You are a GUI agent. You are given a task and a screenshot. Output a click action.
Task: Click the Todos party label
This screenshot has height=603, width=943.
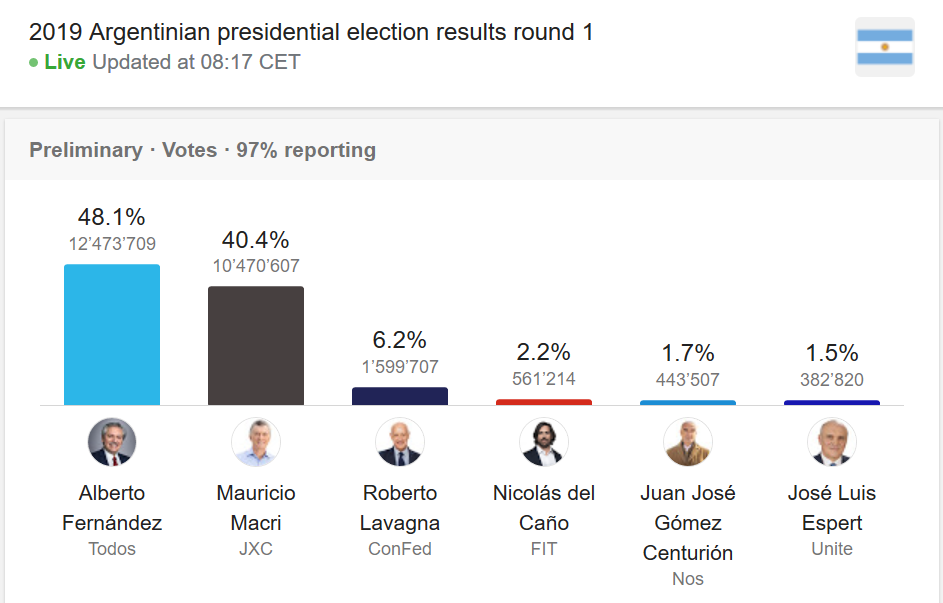(112, 549)
